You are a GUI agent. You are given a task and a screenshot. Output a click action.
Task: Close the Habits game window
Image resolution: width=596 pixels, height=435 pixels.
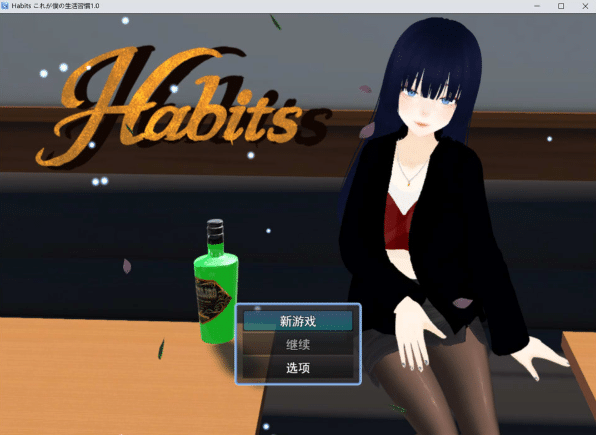585,6
